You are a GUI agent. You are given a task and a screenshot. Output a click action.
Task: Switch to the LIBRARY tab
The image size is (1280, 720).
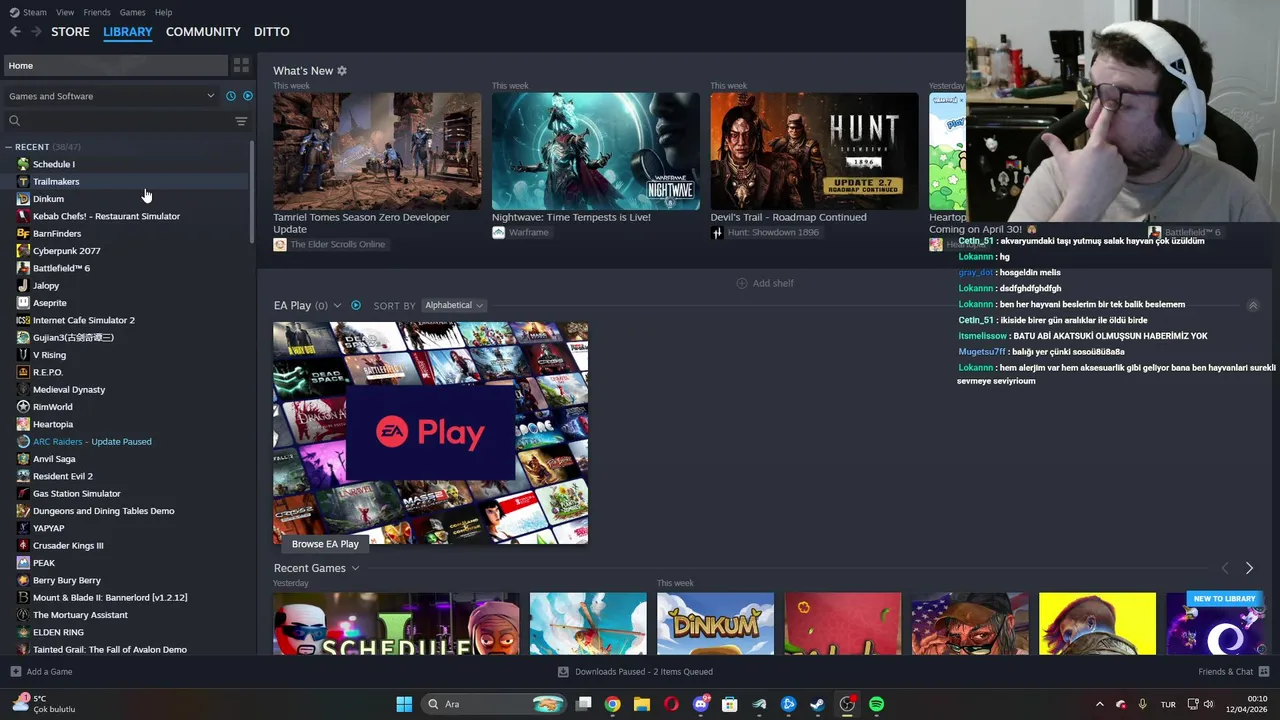pyautogui.click(x=128, y=32)
